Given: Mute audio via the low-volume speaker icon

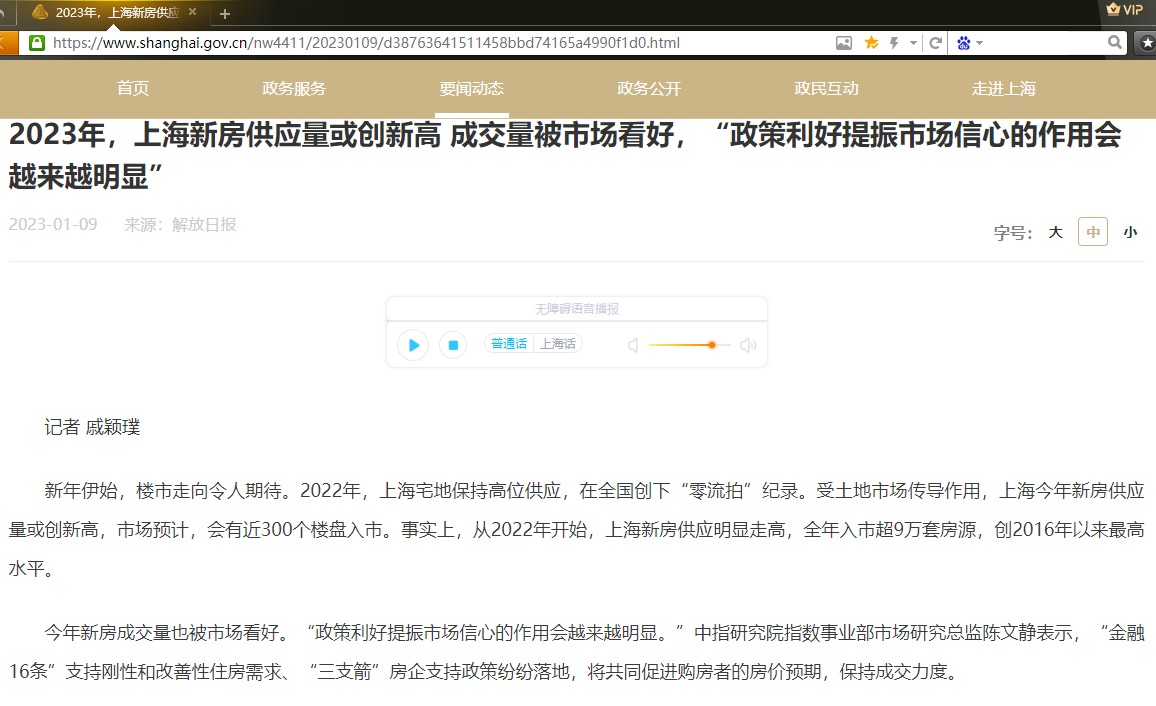Looking at the screenshot, I should 633,345.
